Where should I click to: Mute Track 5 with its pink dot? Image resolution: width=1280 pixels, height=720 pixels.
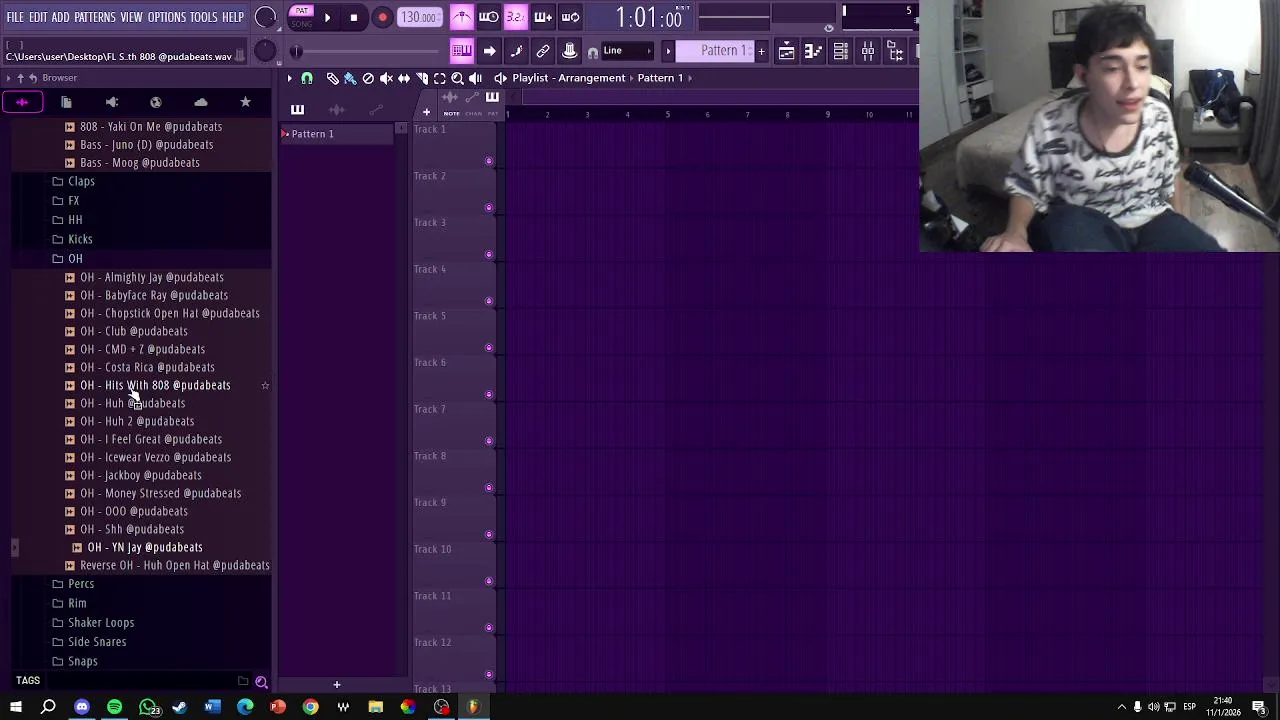point(489,348)
